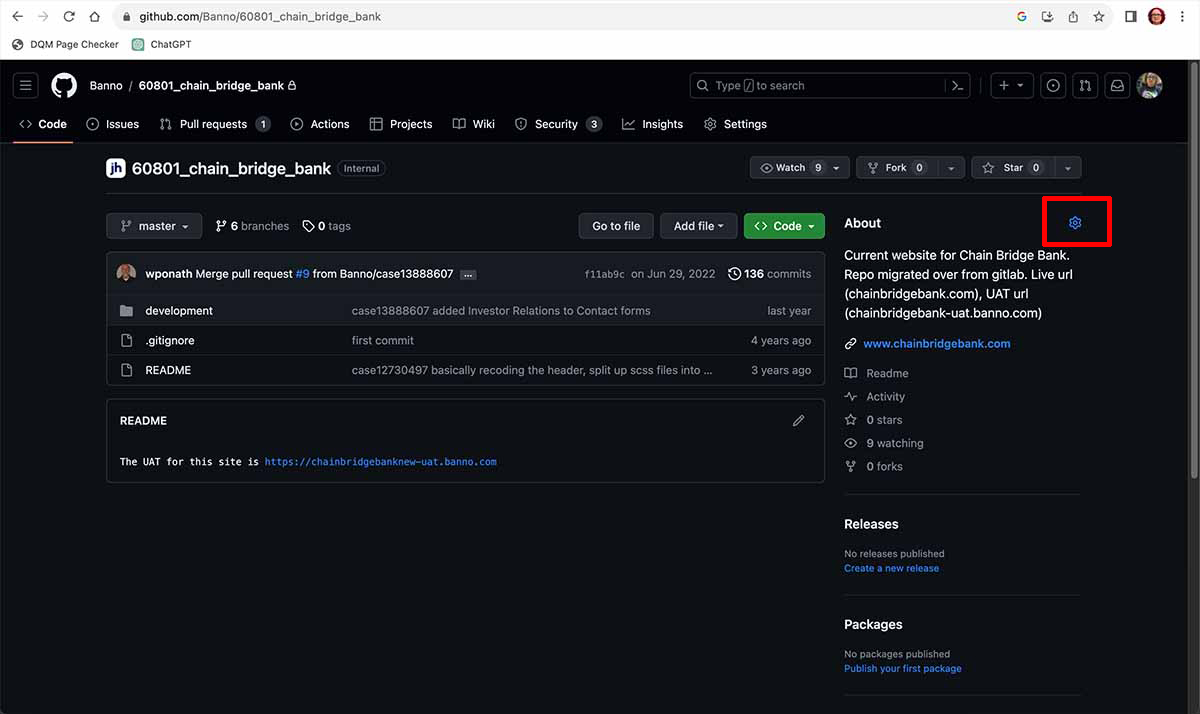The width and height of the screenshot is (1200, 714).
Task: Open notifications inbox icon
Action: tap(1117, 86)
